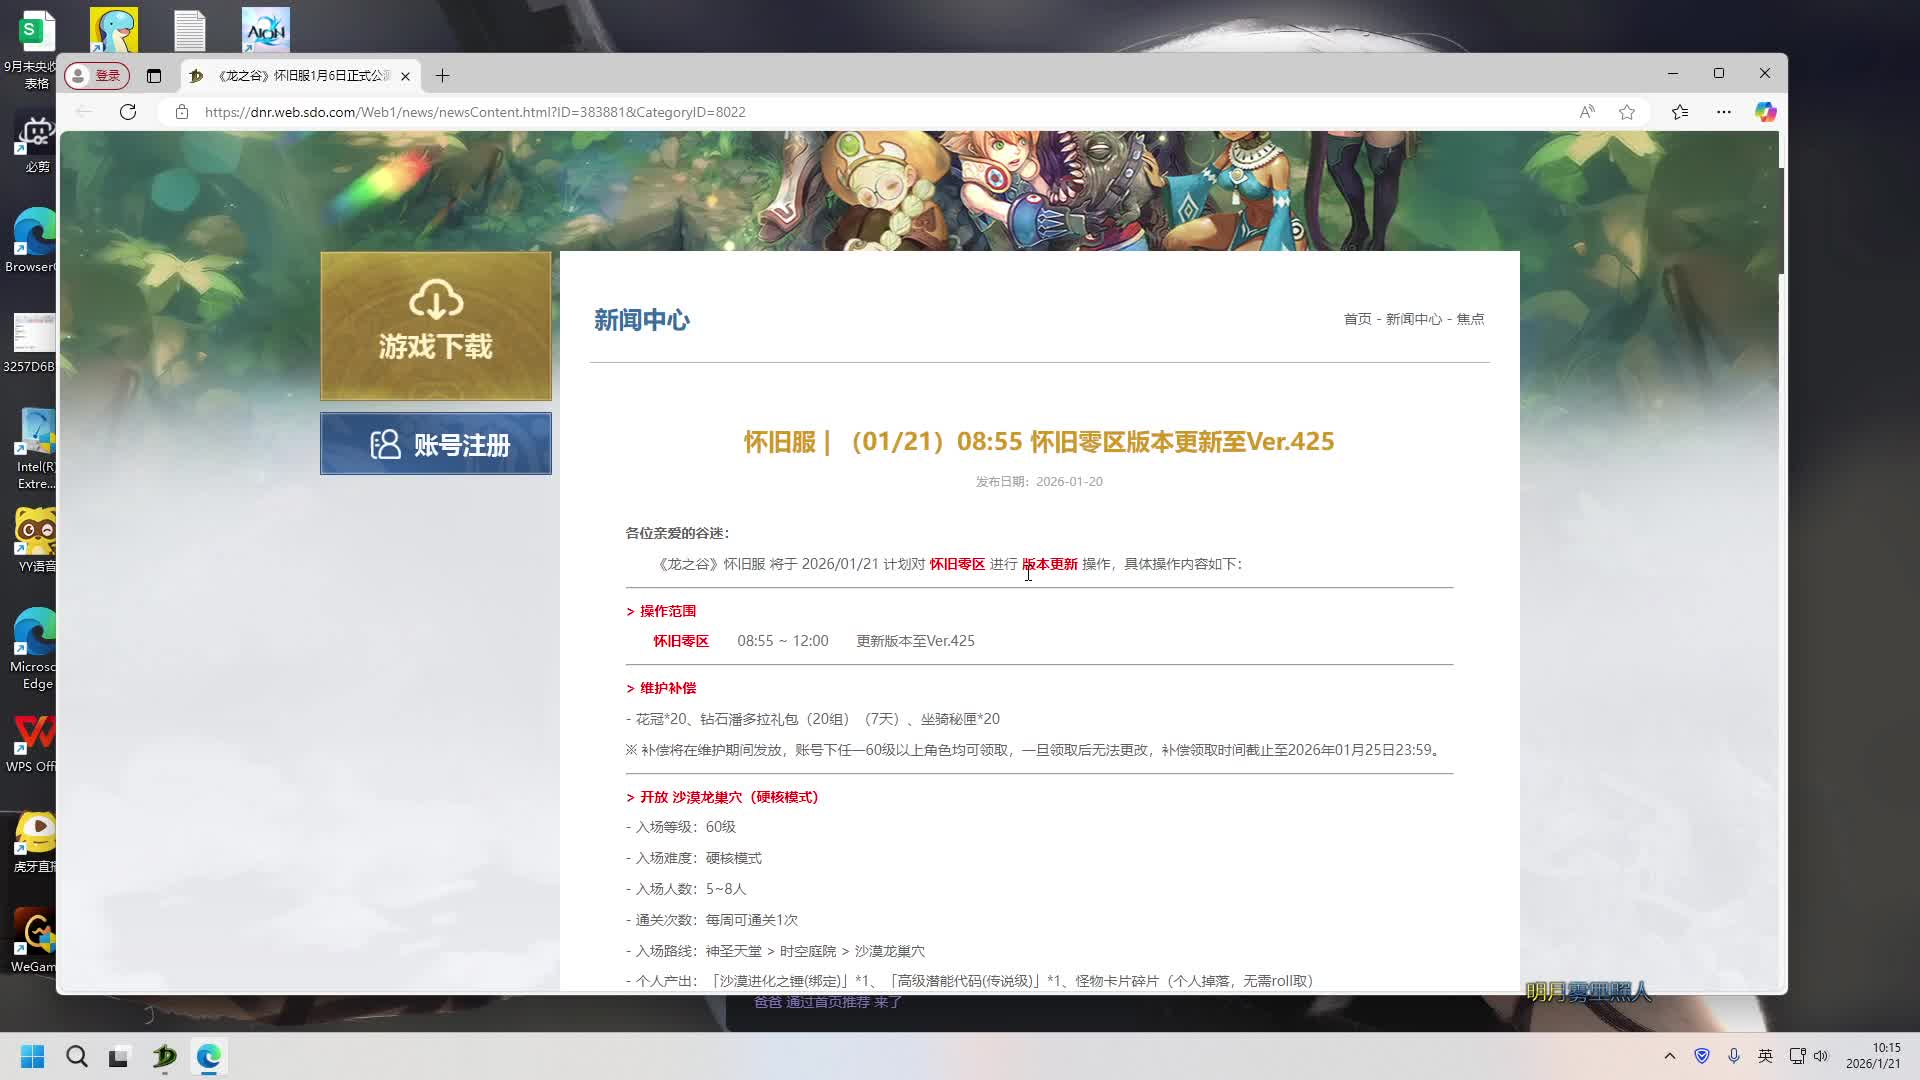1920x1080 pixels.
Task: Open the tab actions menu icon
Action: 154,76
